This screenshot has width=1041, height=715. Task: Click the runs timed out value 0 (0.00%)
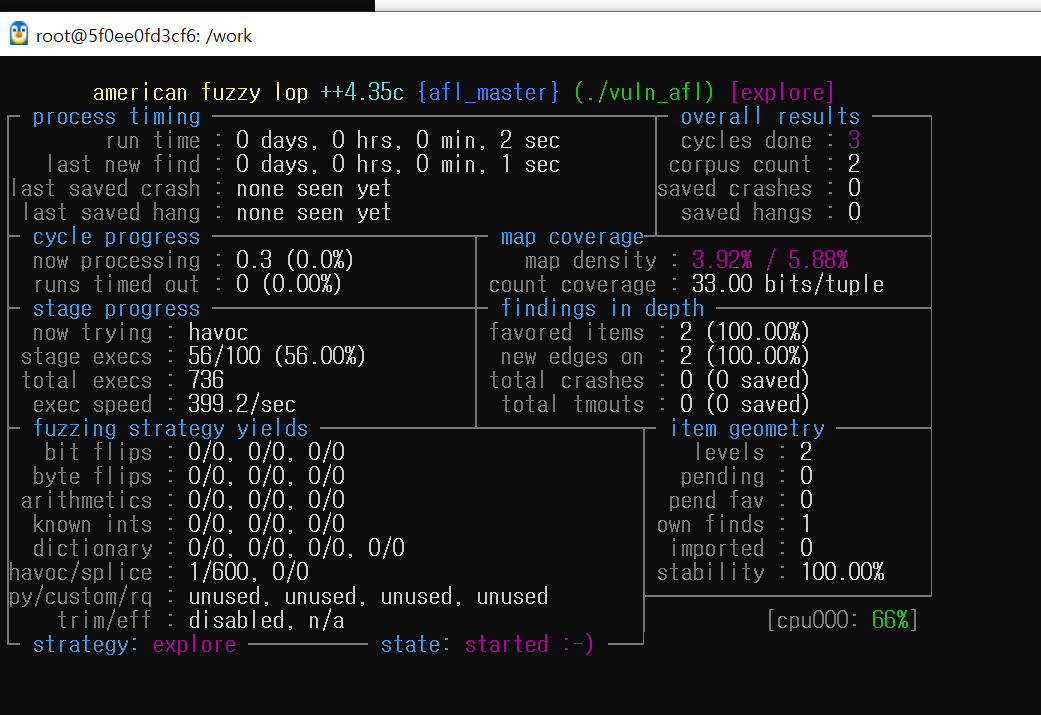pos(289,284)
